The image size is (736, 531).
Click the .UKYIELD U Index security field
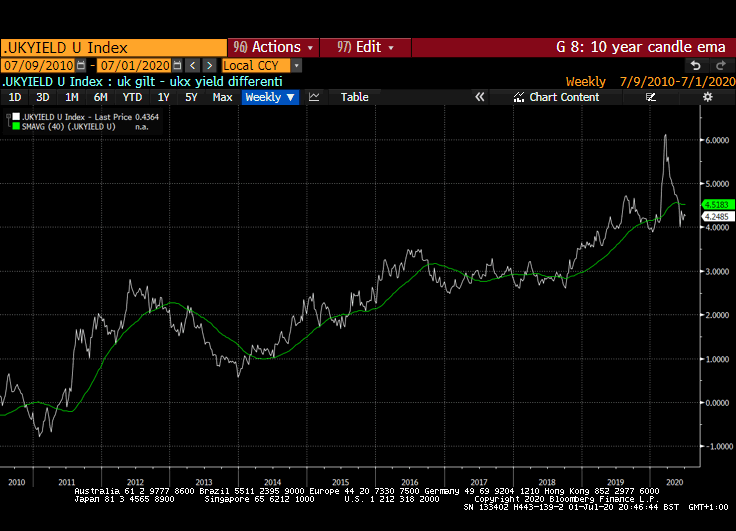coord(114,48)
